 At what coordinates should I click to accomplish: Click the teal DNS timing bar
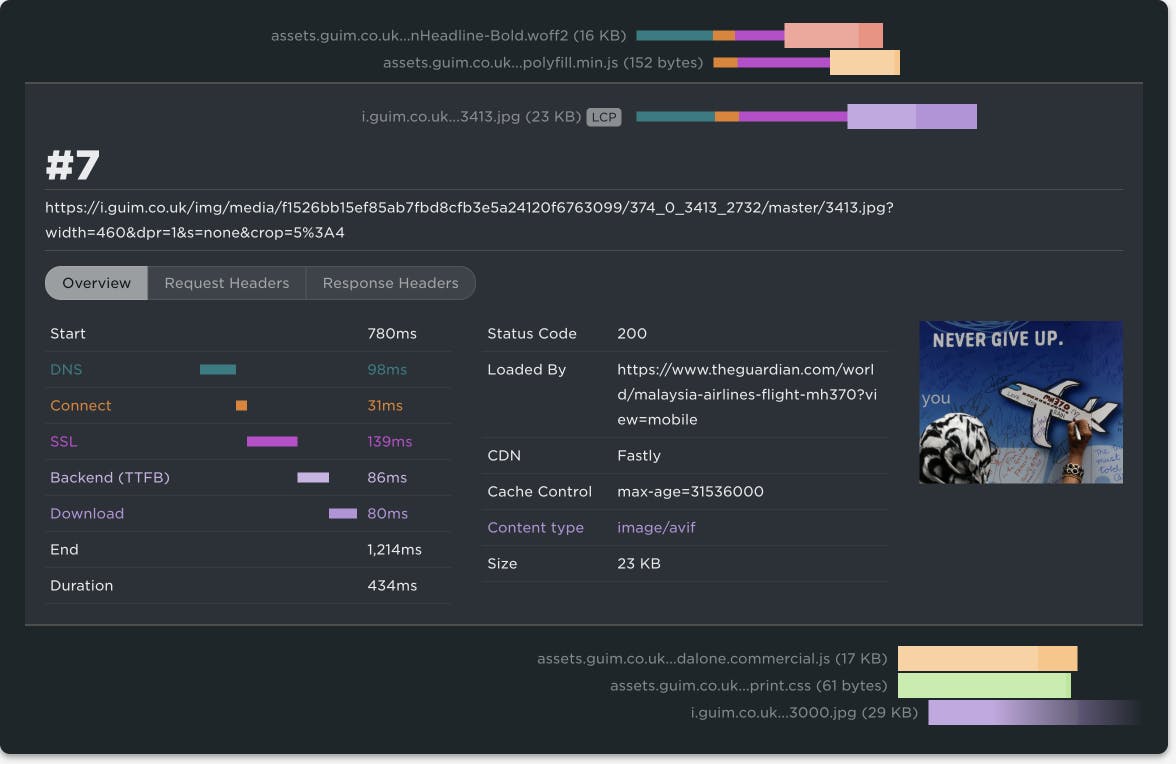(218, 369)
